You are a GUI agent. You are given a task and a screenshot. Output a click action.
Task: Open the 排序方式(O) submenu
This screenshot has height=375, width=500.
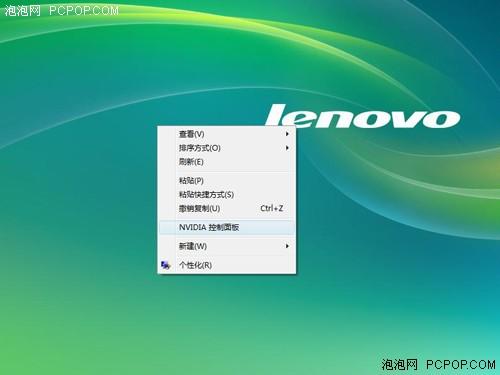[x=226, y=148]
